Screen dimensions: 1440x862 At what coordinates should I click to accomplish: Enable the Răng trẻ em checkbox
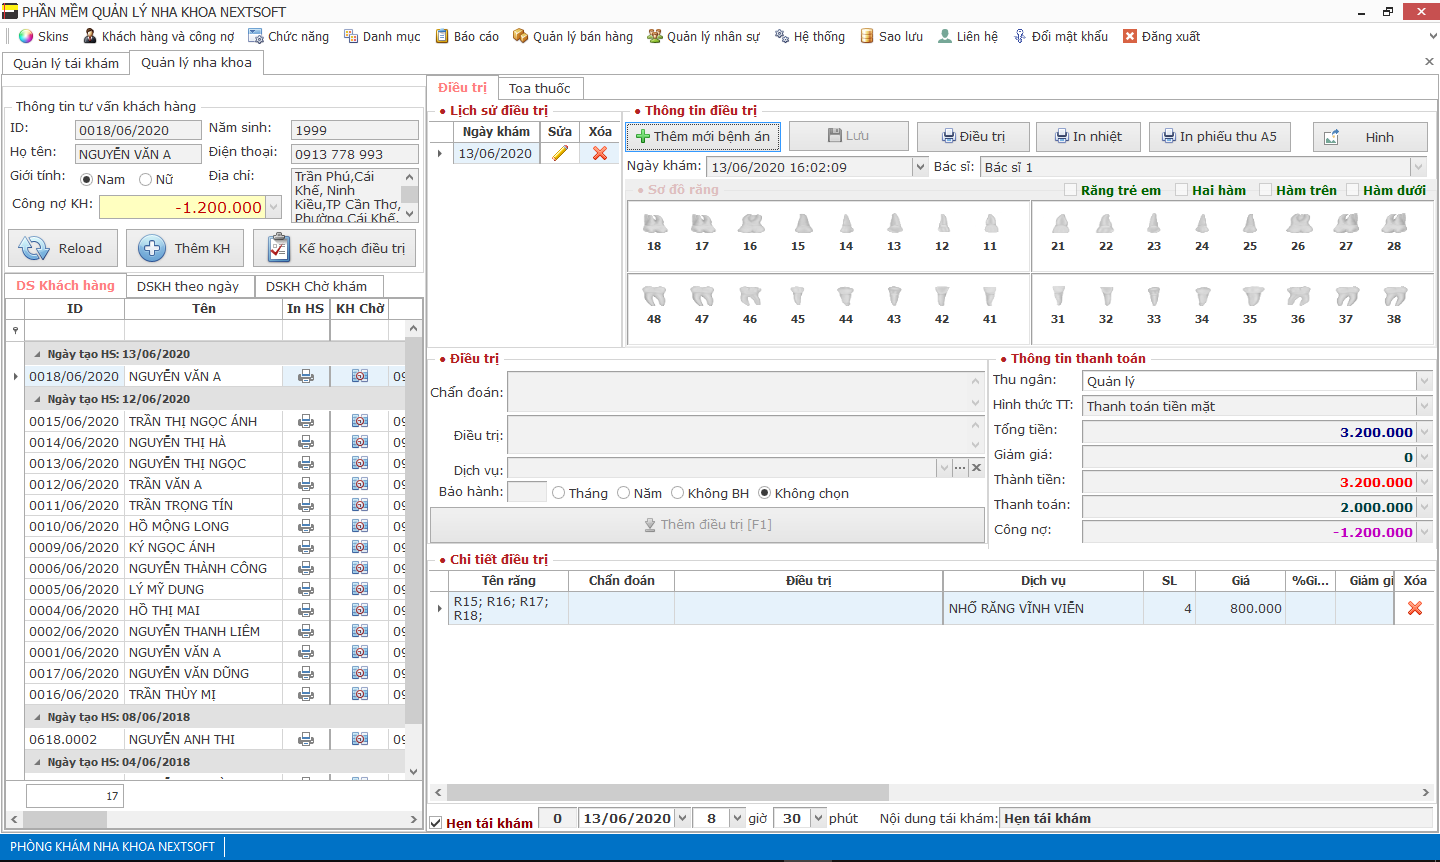pos(1071,190)
